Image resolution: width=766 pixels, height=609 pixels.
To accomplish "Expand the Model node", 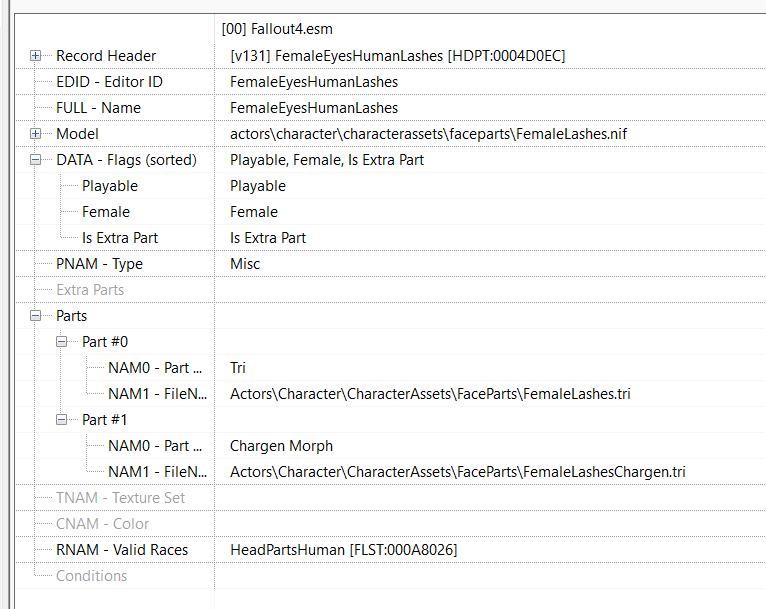I will (35, 134).
